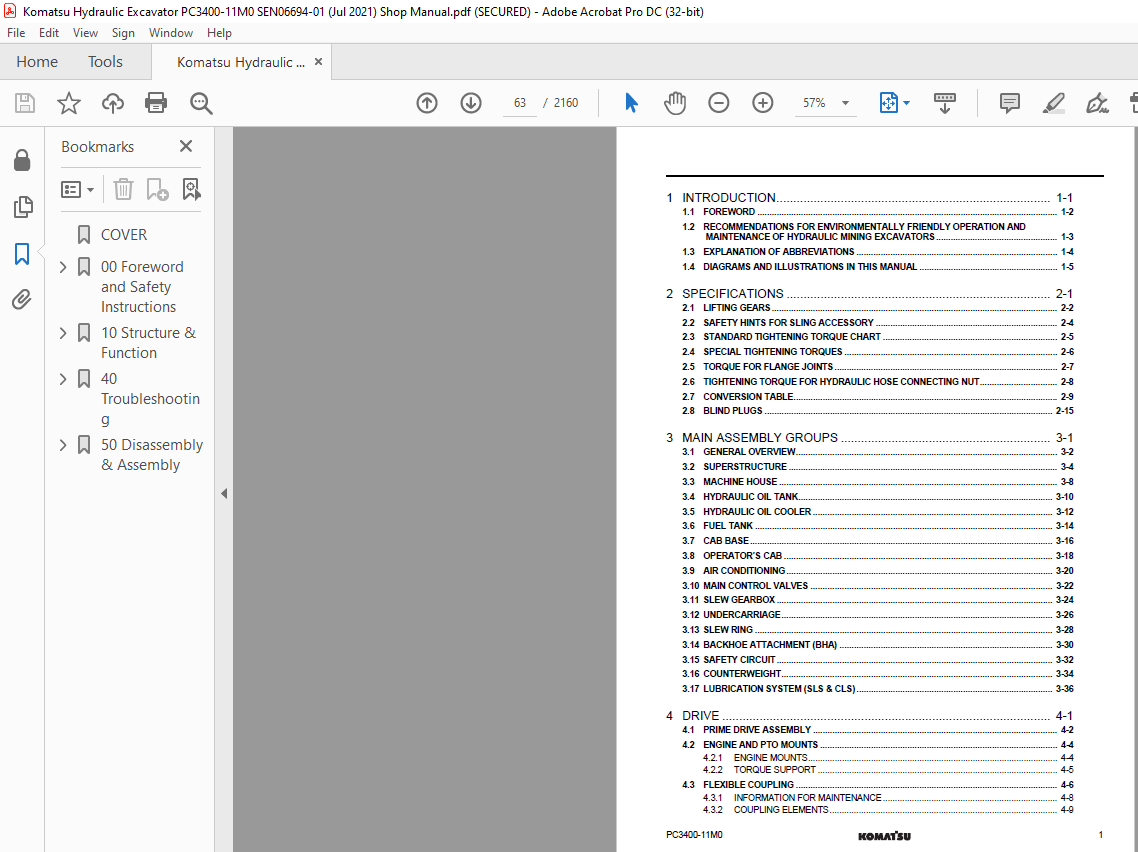Delete selected bookmark trash icon

click(x=123, y=189)
